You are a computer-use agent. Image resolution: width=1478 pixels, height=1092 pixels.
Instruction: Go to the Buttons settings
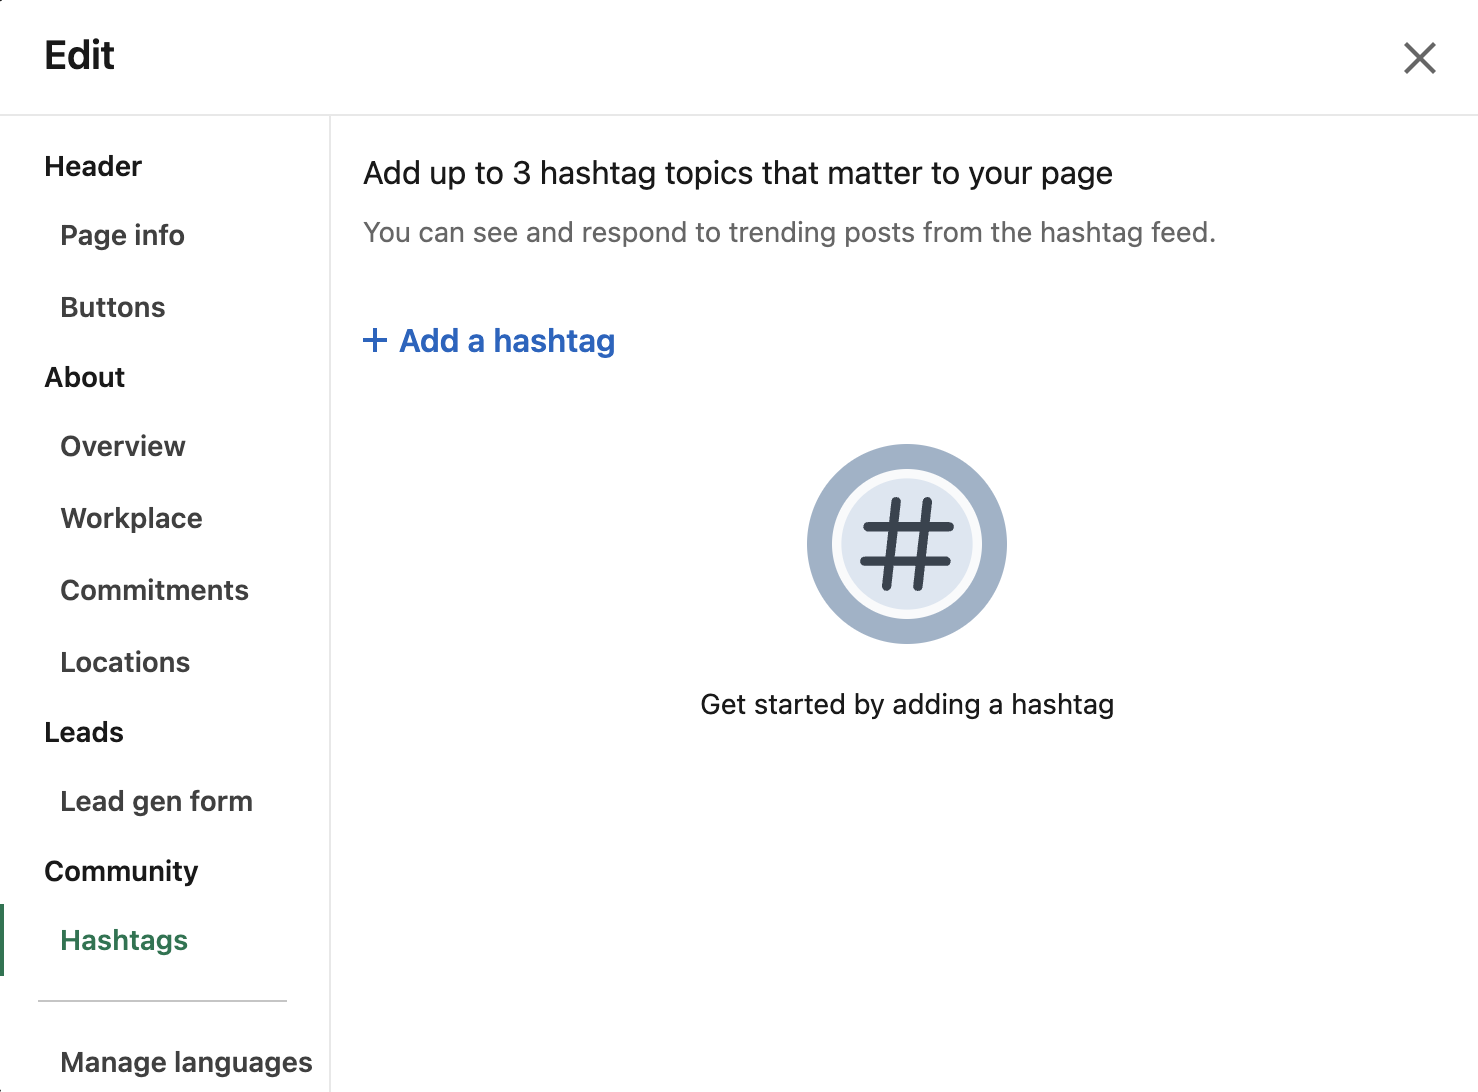[x=113, y=307]
